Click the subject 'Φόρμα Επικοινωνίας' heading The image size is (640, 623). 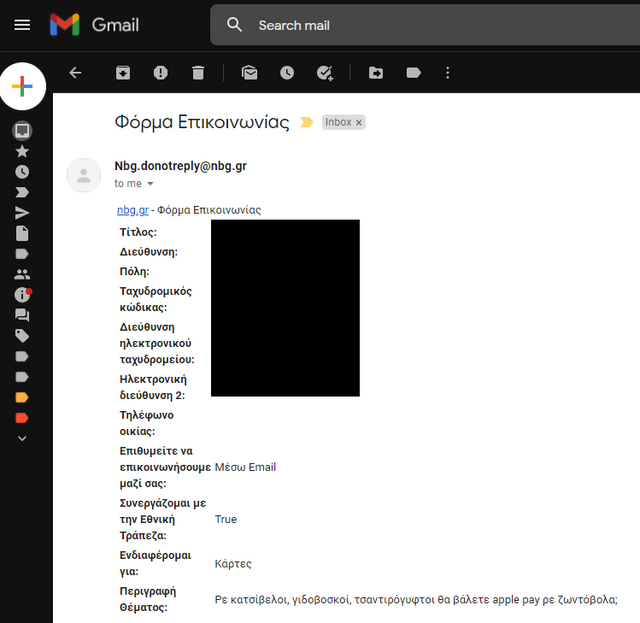click(202, 122)
